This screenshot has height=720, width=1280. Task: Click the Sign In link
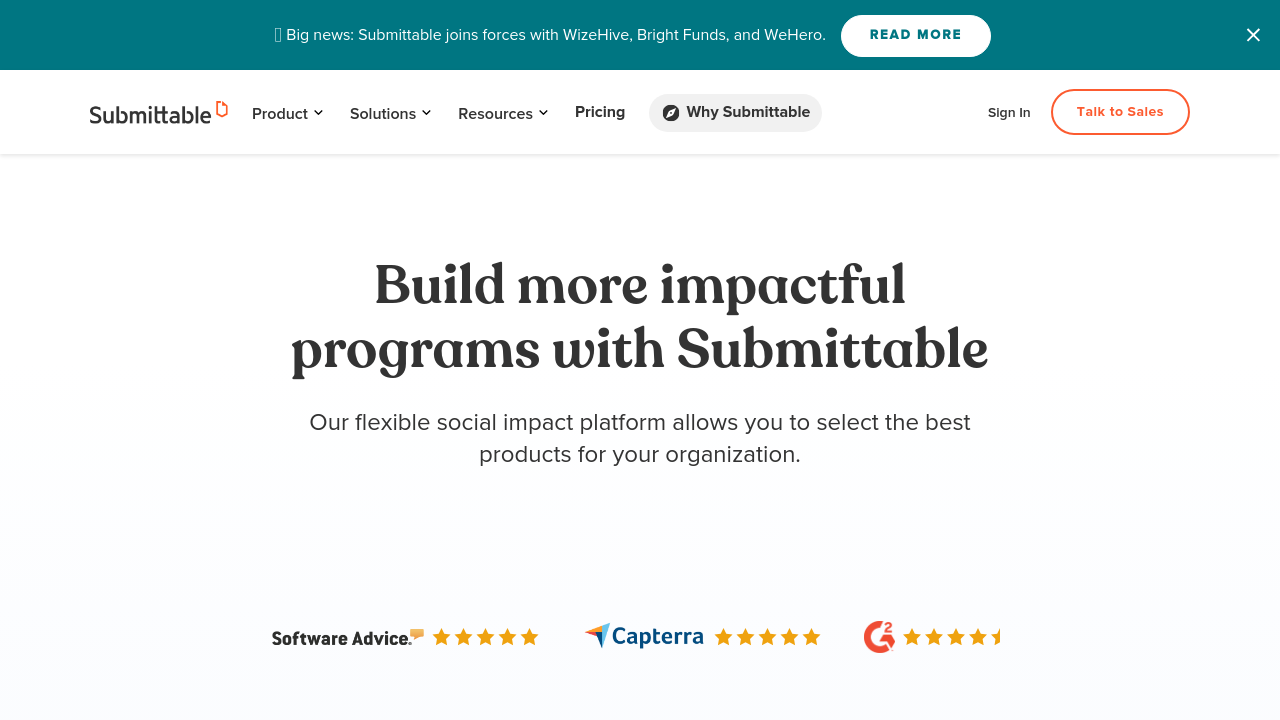coord(1009,113)
